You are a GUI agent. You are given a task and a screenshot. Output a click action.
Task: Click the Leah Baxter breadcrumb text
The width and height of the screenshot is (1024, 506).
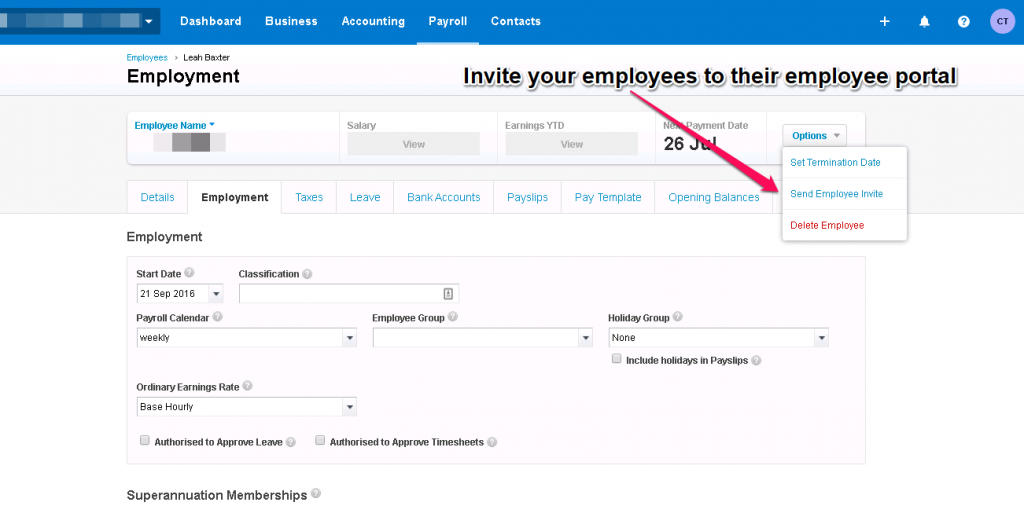coord(206,57)
